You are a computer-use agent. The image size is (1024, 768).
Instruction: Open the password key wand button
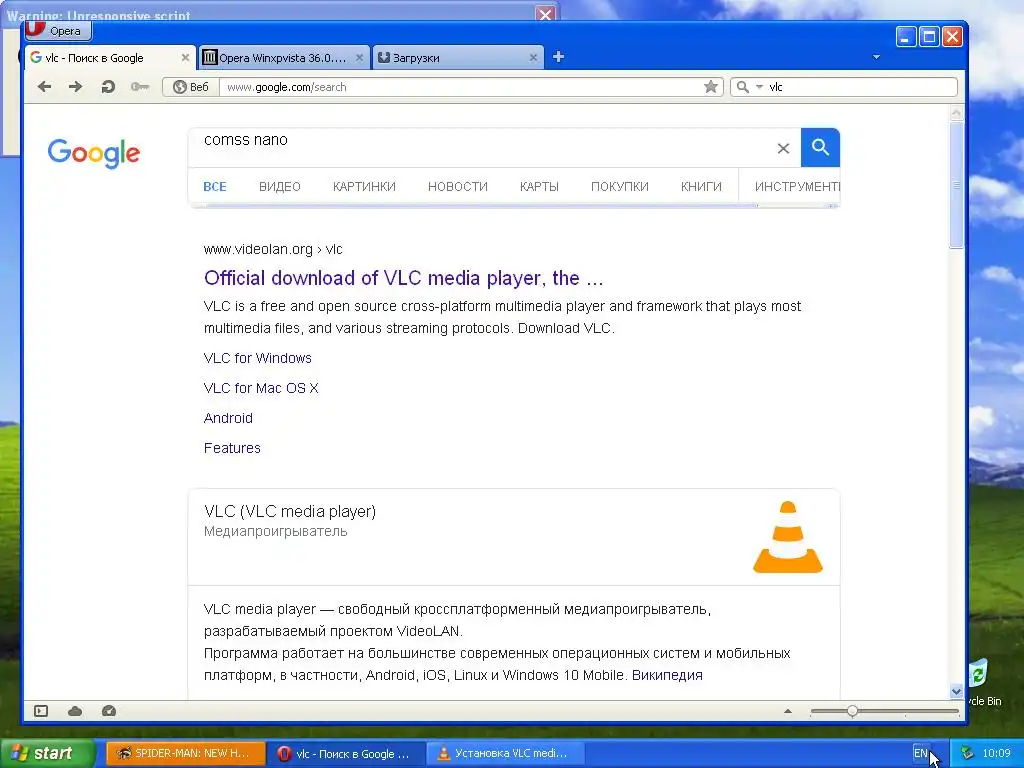click(x=140, y=87)
